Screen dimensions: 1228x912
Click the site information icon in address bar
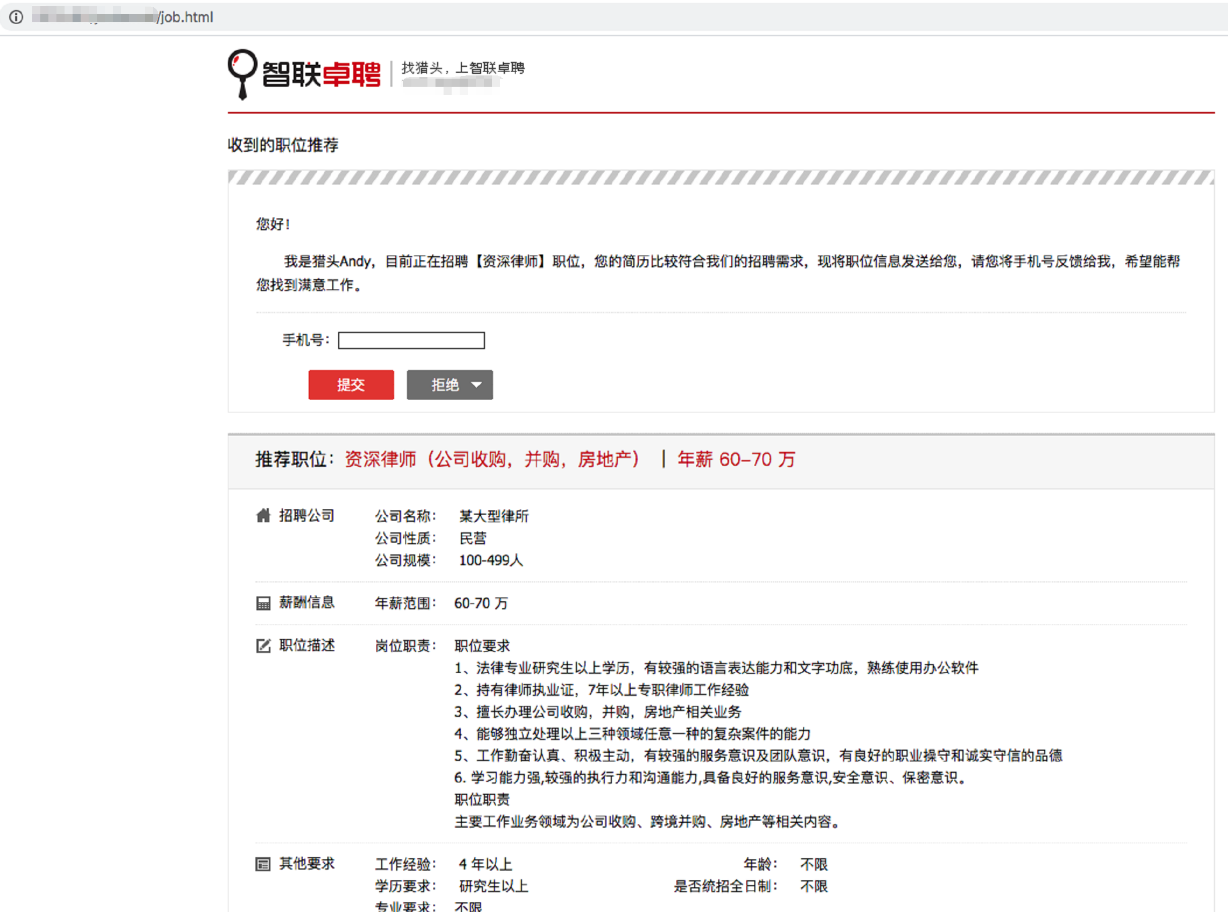(16, 18)
